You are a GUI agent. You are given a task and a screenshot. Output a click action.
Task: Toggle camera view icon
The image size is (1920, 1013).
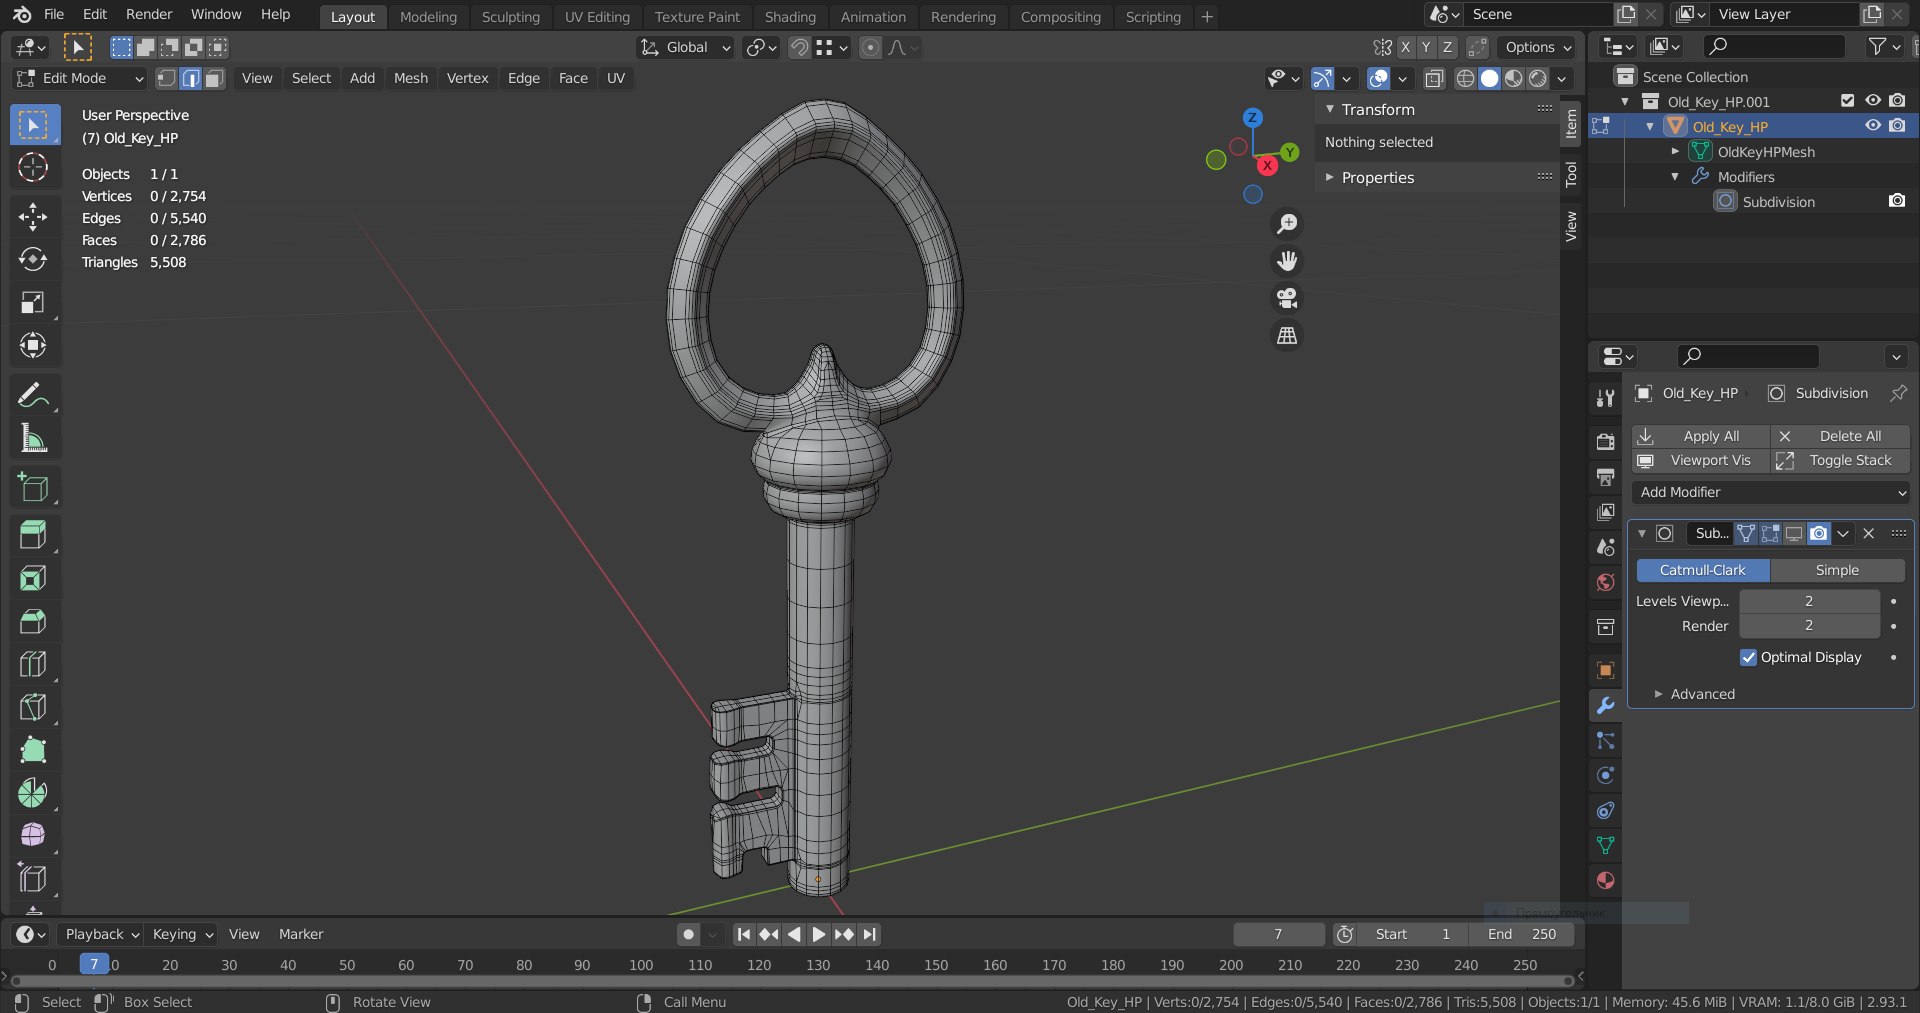point(1287,298)
